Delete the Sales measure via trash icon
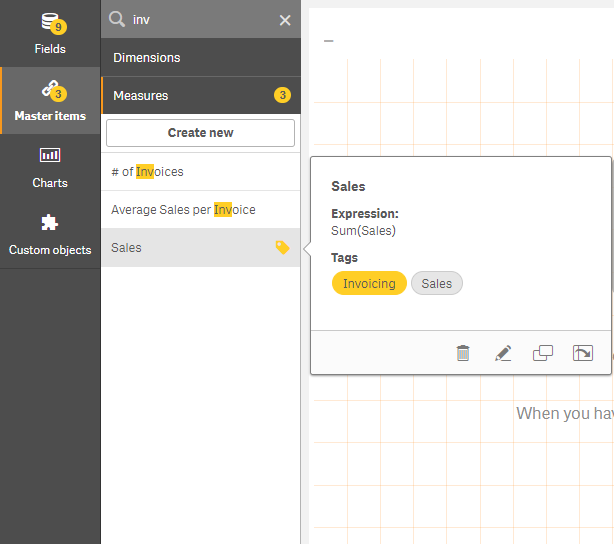This screenshot has width=614, height=544. (x=463, y=353)
